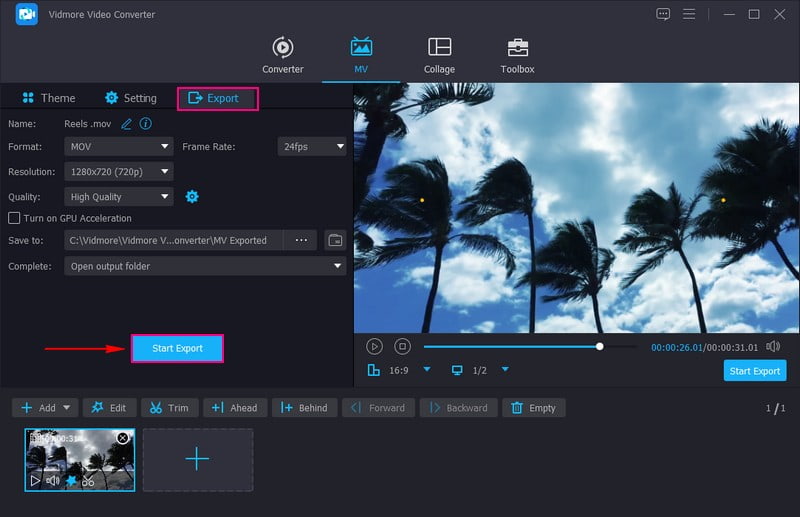
Task: Expand the Format MOV dropdown
Action: pyautogui.click(x=119, y=146)
